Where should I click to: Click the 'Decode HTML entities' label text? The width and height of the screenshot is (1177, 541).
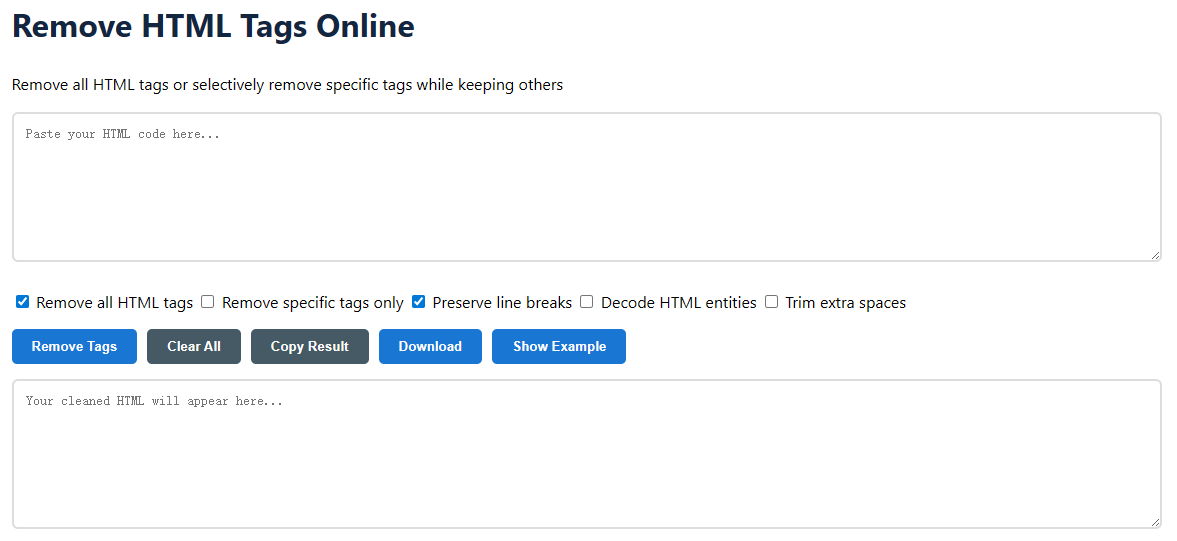point(678,303)
